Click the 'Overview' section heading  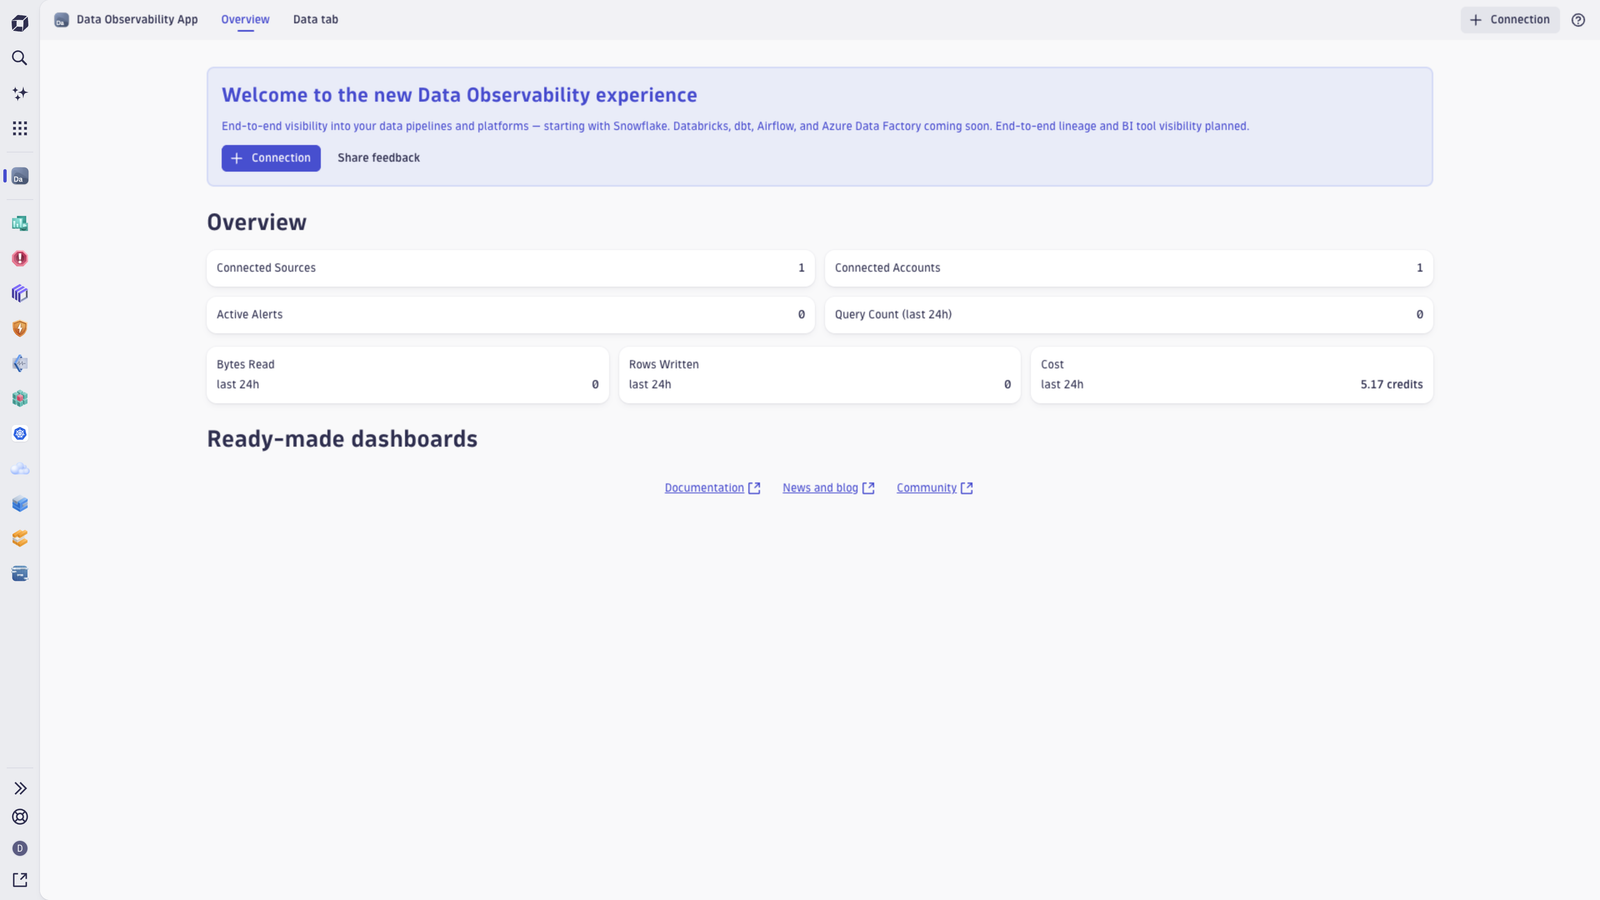point(257,222)
